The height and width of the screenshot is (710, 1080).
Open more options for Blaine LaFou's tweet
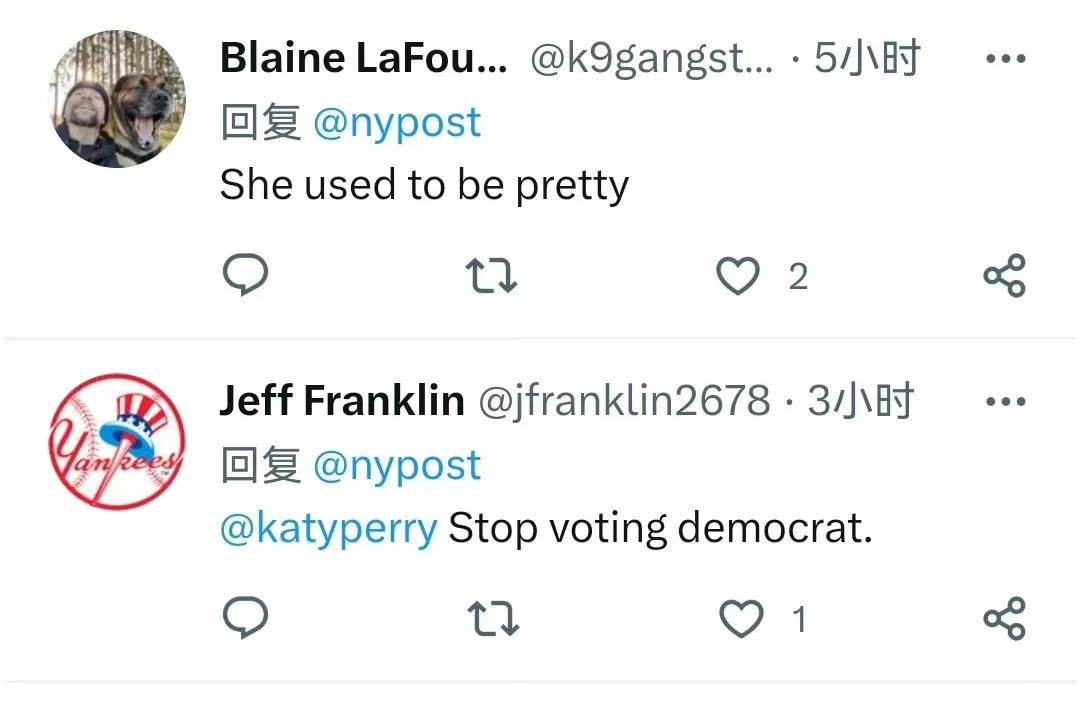(1006, 59)
